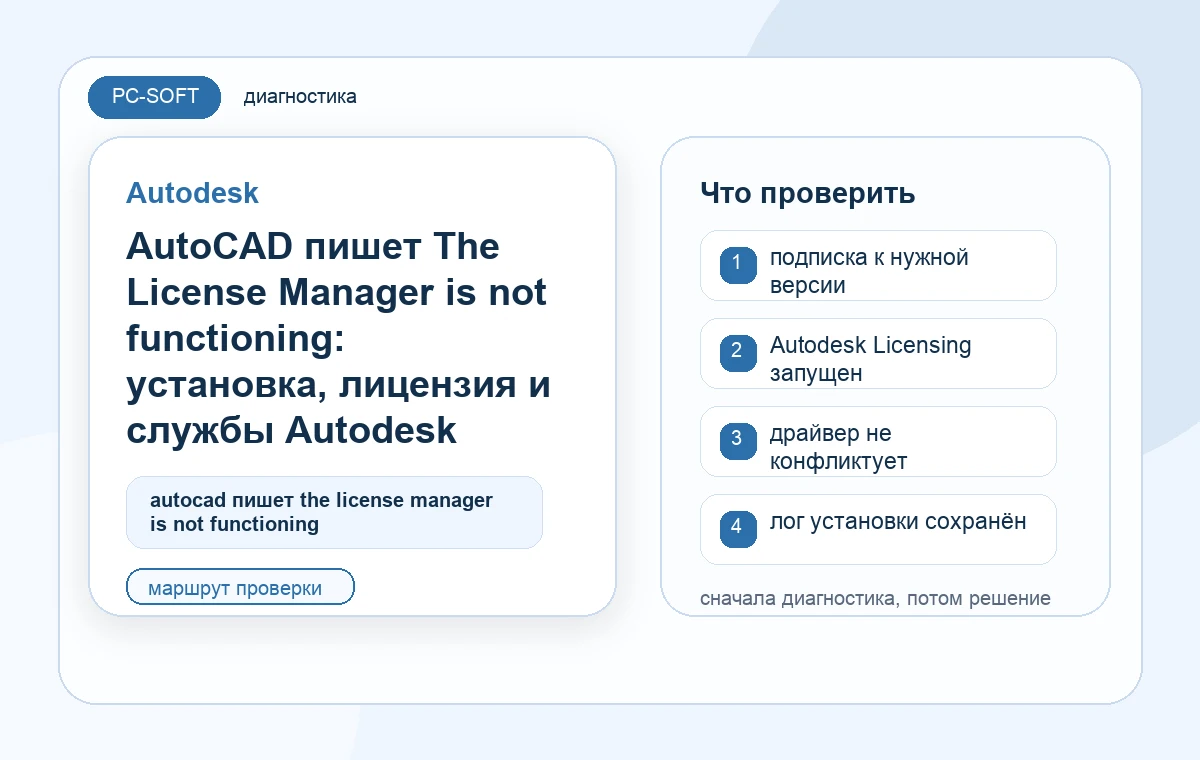1200x760 pixels.
Task: Select 'Autodesk Licensing запущен' item
Action: tap(878, 353)
